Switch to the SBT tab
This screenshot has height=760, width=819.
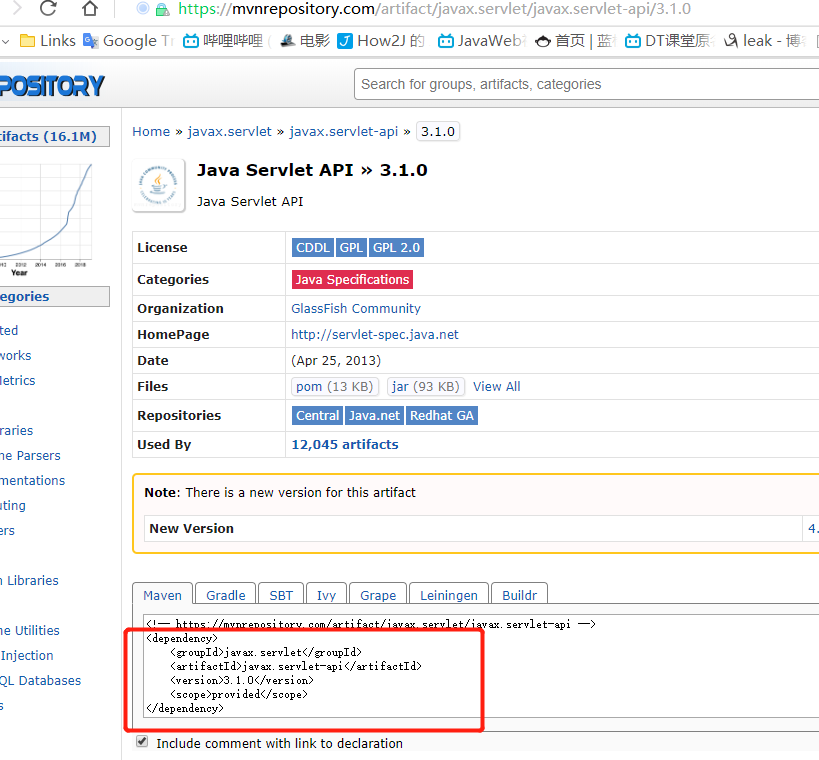click(281, 595)
